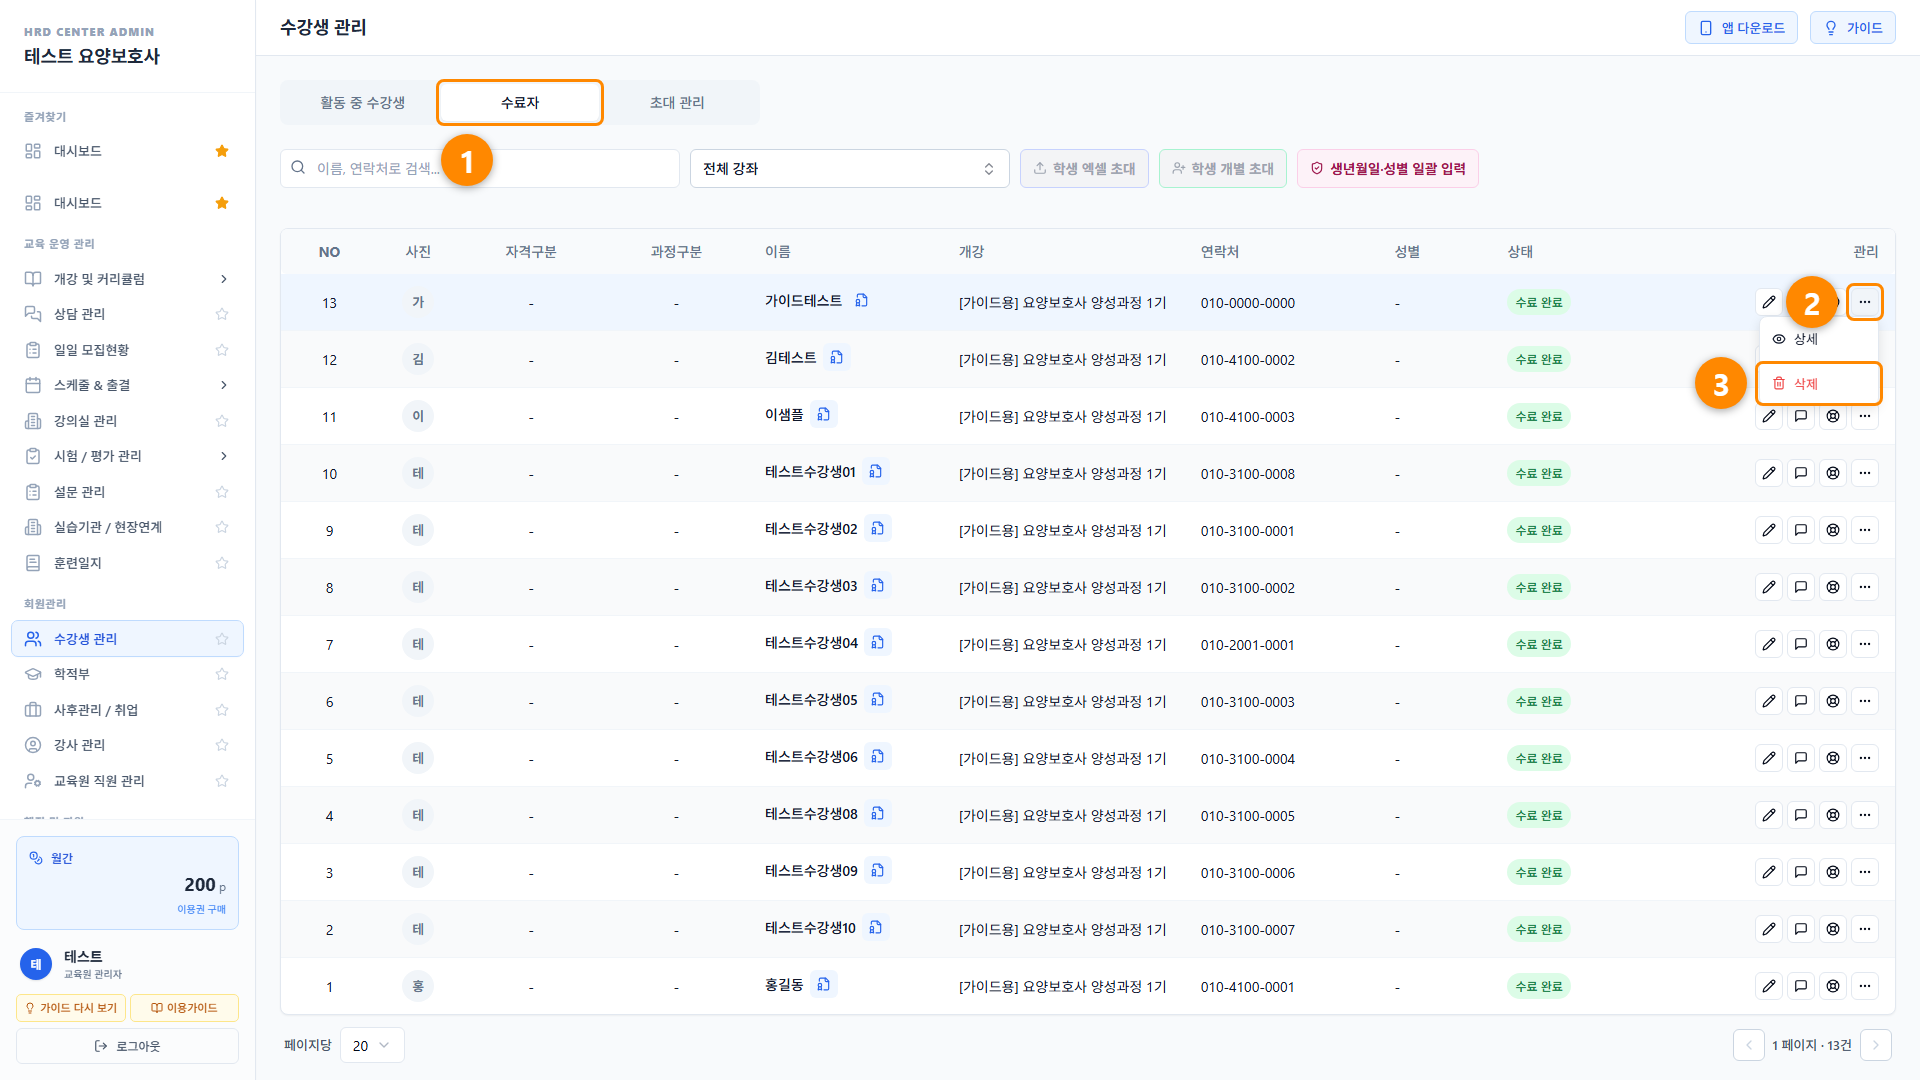The image size is (1920, 1080).
Task: Open the memo comment icon for 테스트수강생02
Action: pyautogui.click(x=1801, y=530)
